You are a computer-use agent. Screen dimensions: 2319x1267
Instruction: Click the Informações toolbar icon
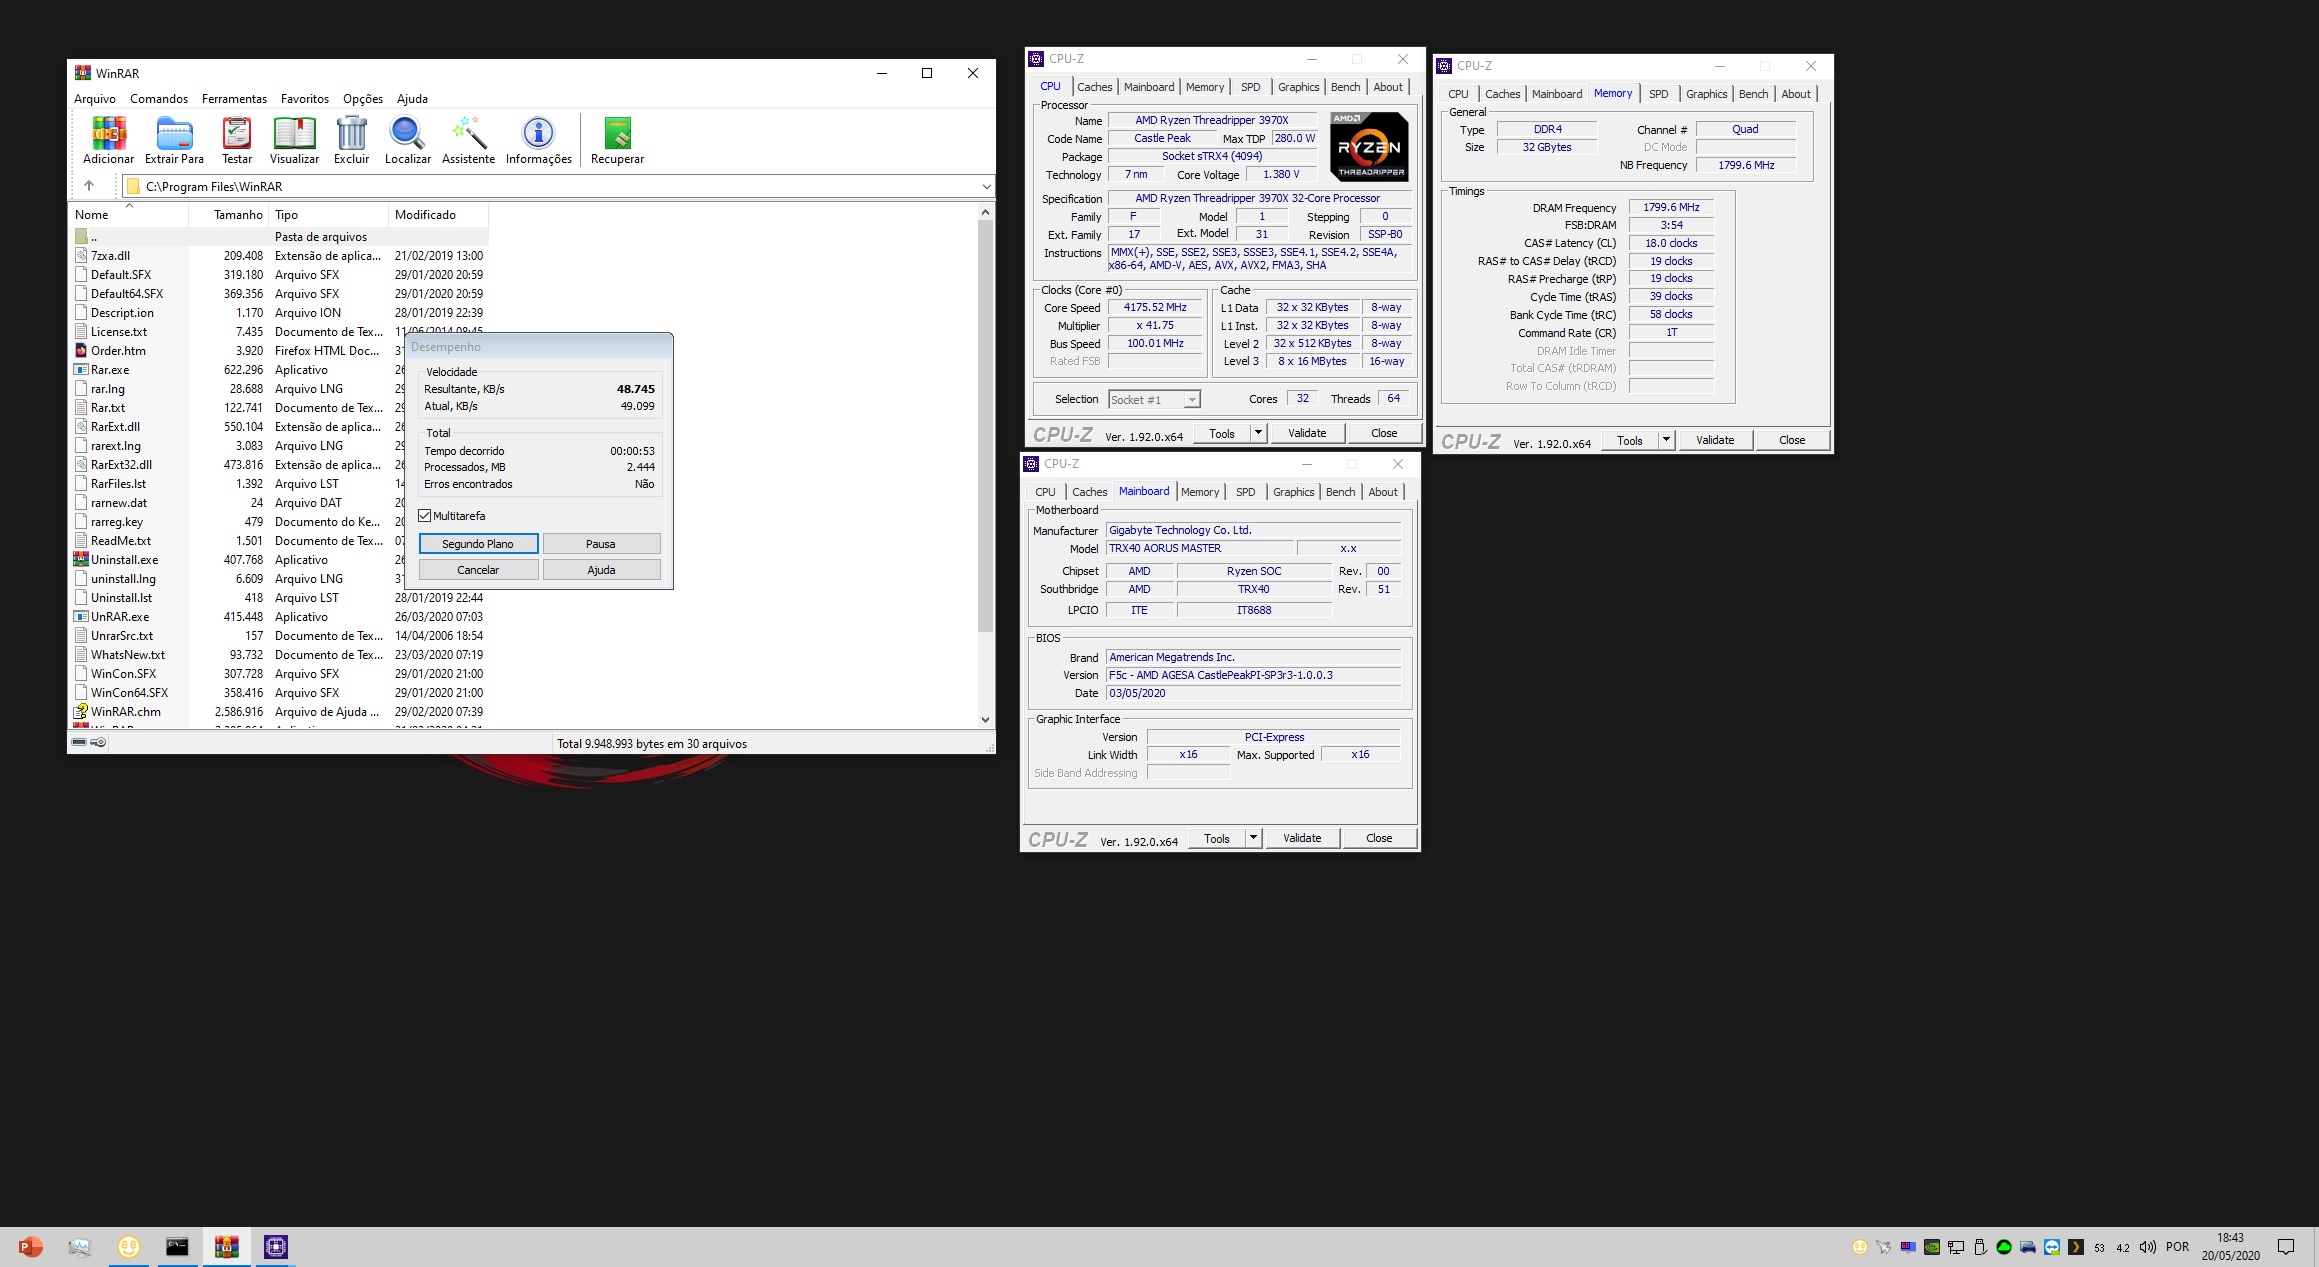[538, 141]
